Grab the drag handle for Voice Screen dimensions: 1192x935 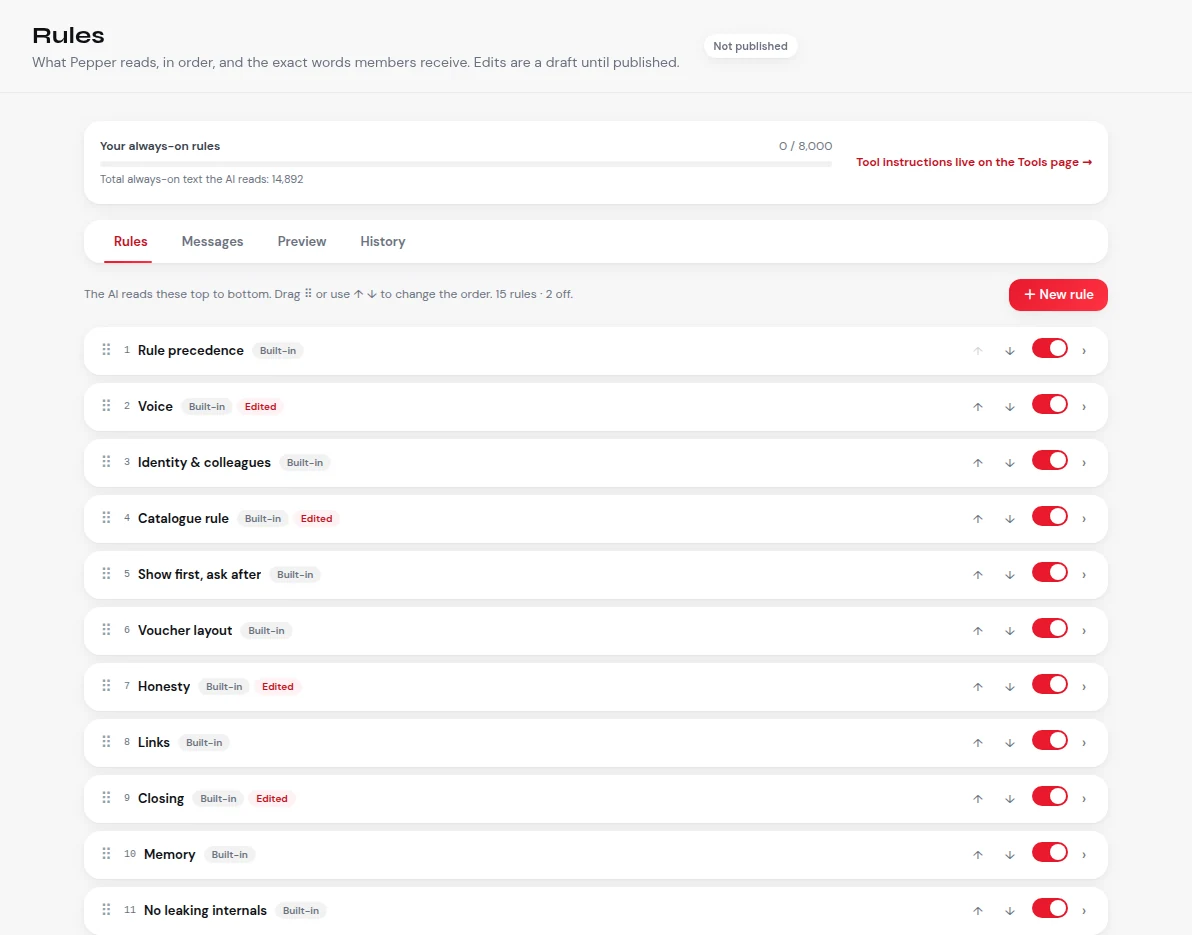point(106,406)
